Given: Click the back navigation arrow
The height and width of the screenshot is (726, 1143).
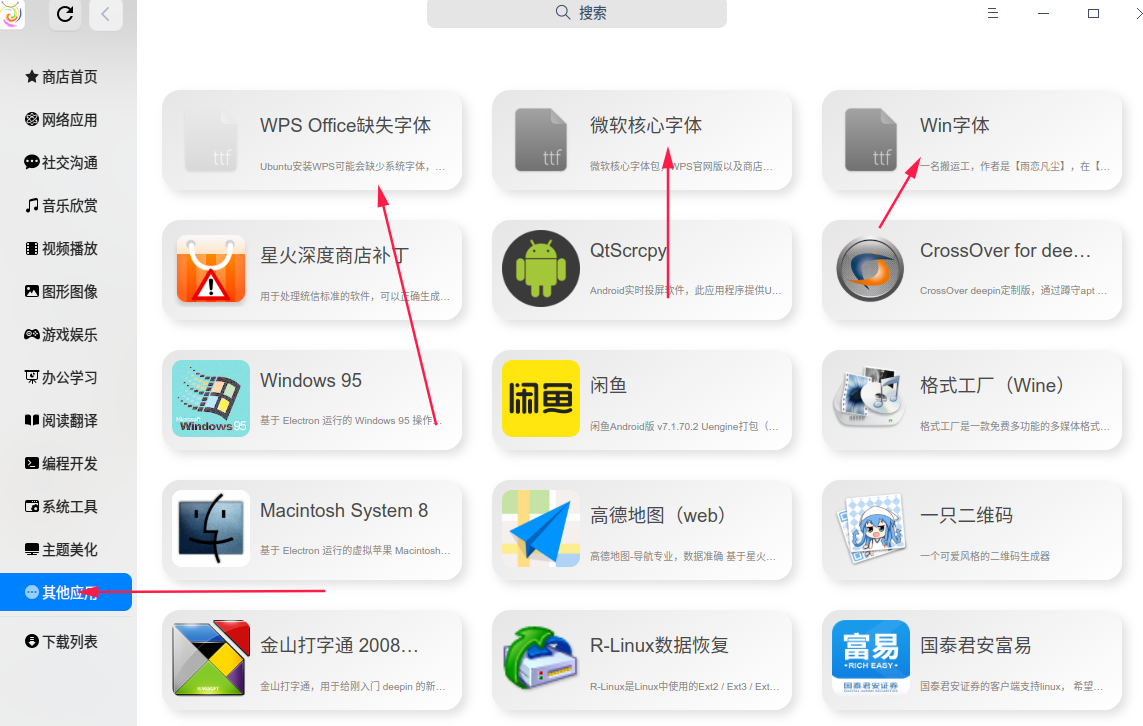Looking at the screenshot, I should click(x=105, y=15).
